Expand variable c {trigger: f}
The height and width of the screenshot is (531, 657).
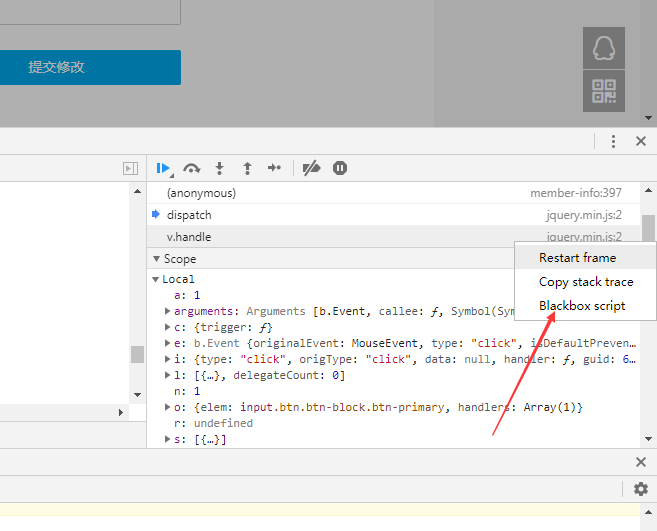(167, 327)
